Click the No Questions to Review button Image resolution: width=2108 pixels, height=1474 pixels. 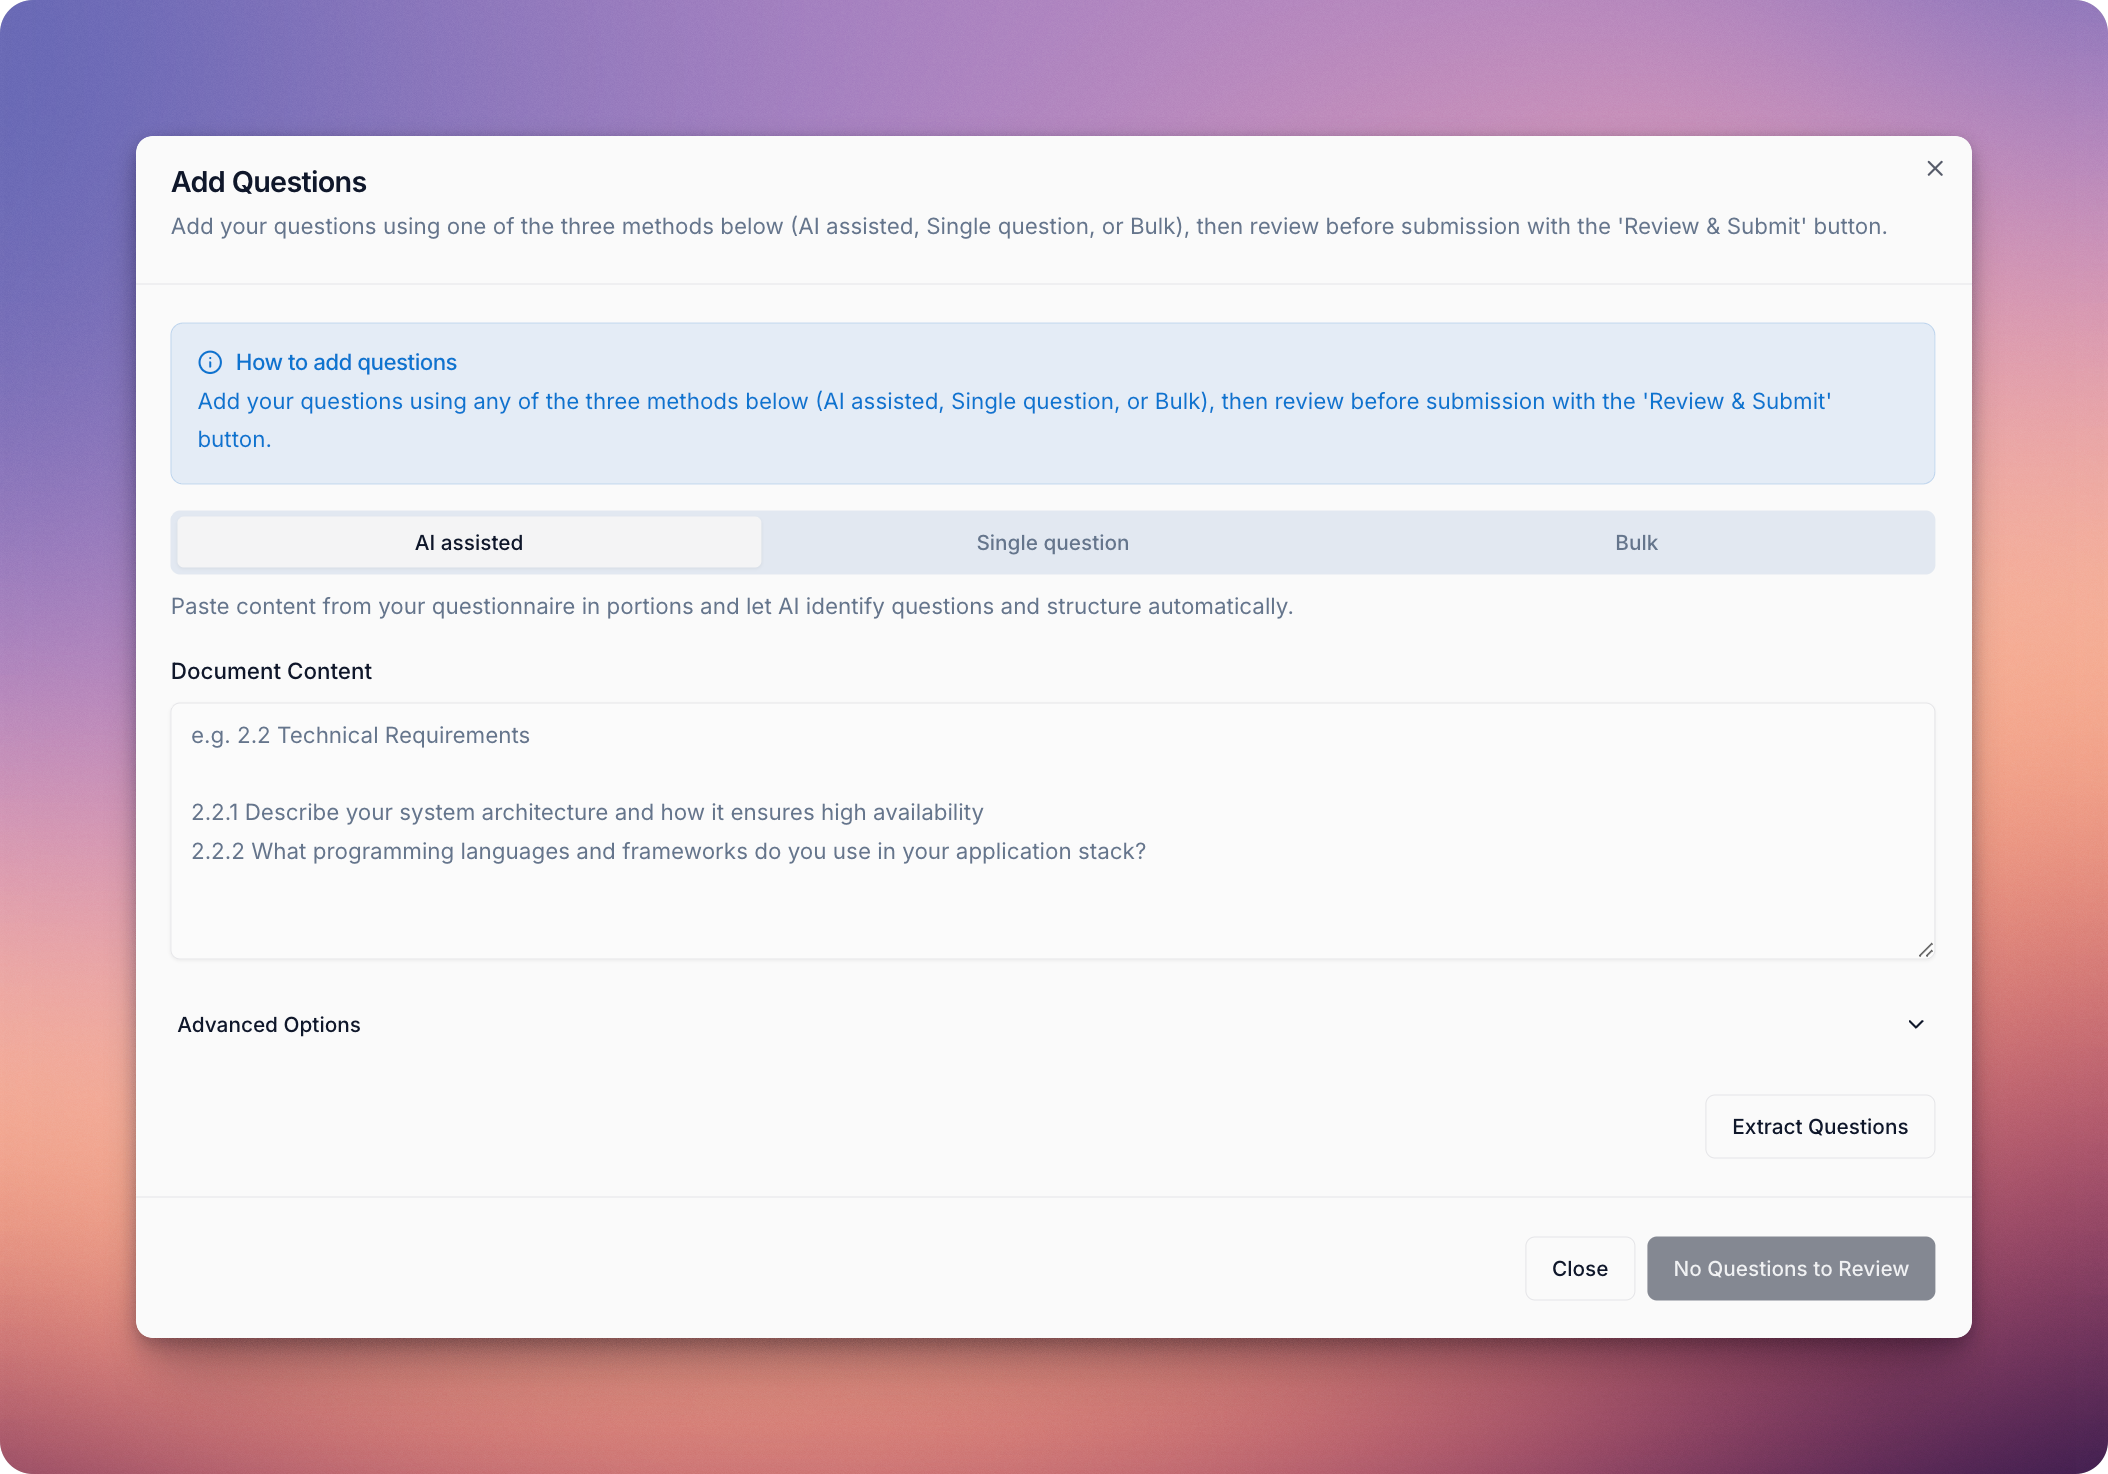click(1790, 1268)
